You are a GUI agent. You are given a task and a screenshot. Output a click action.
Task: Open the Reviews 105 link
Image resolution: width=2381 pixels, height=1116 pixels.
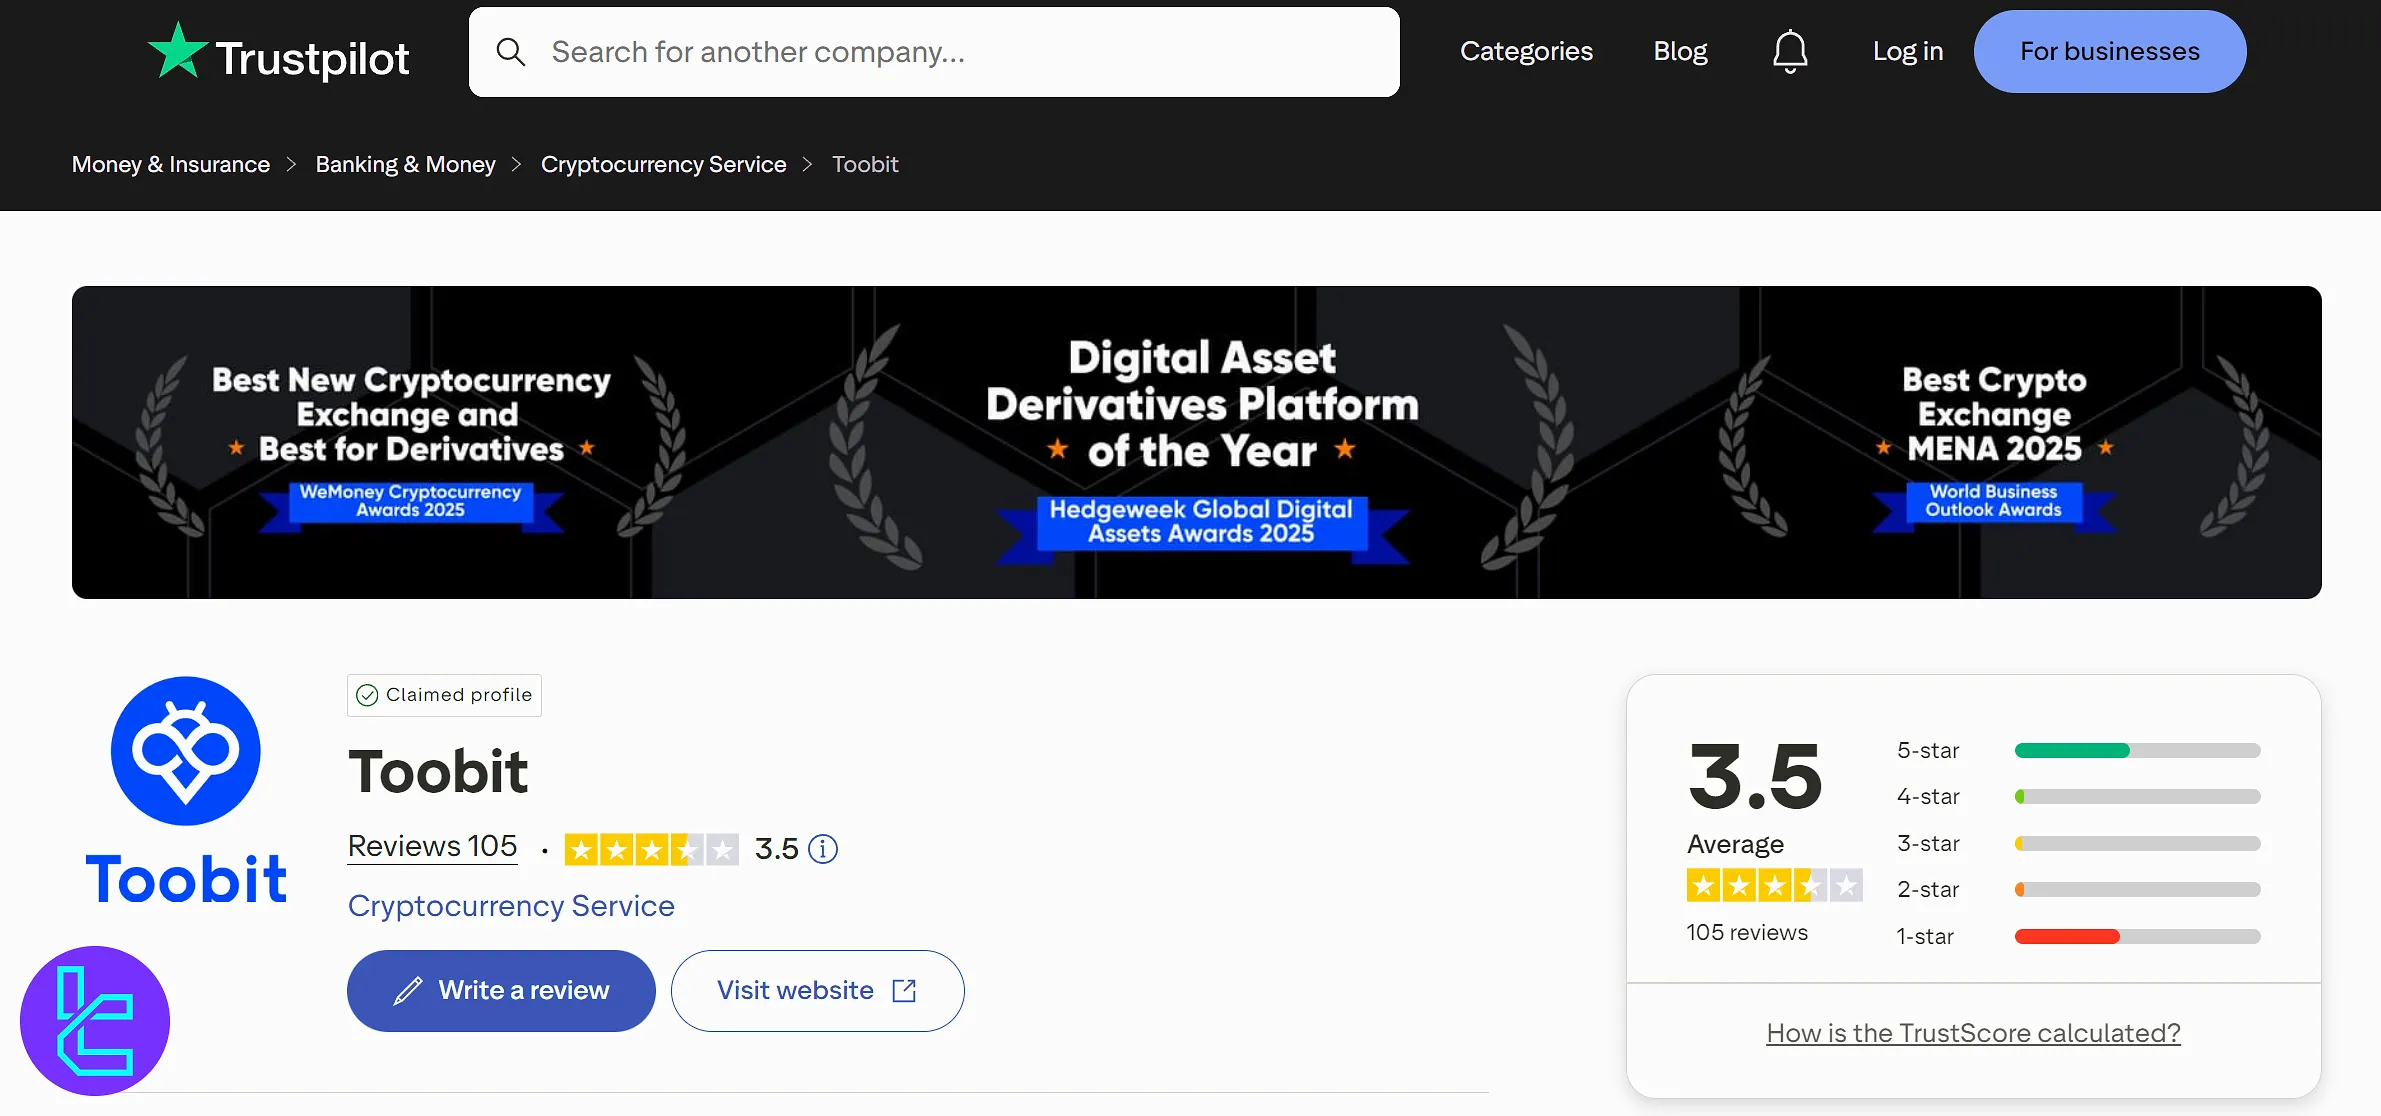(431, 846)
